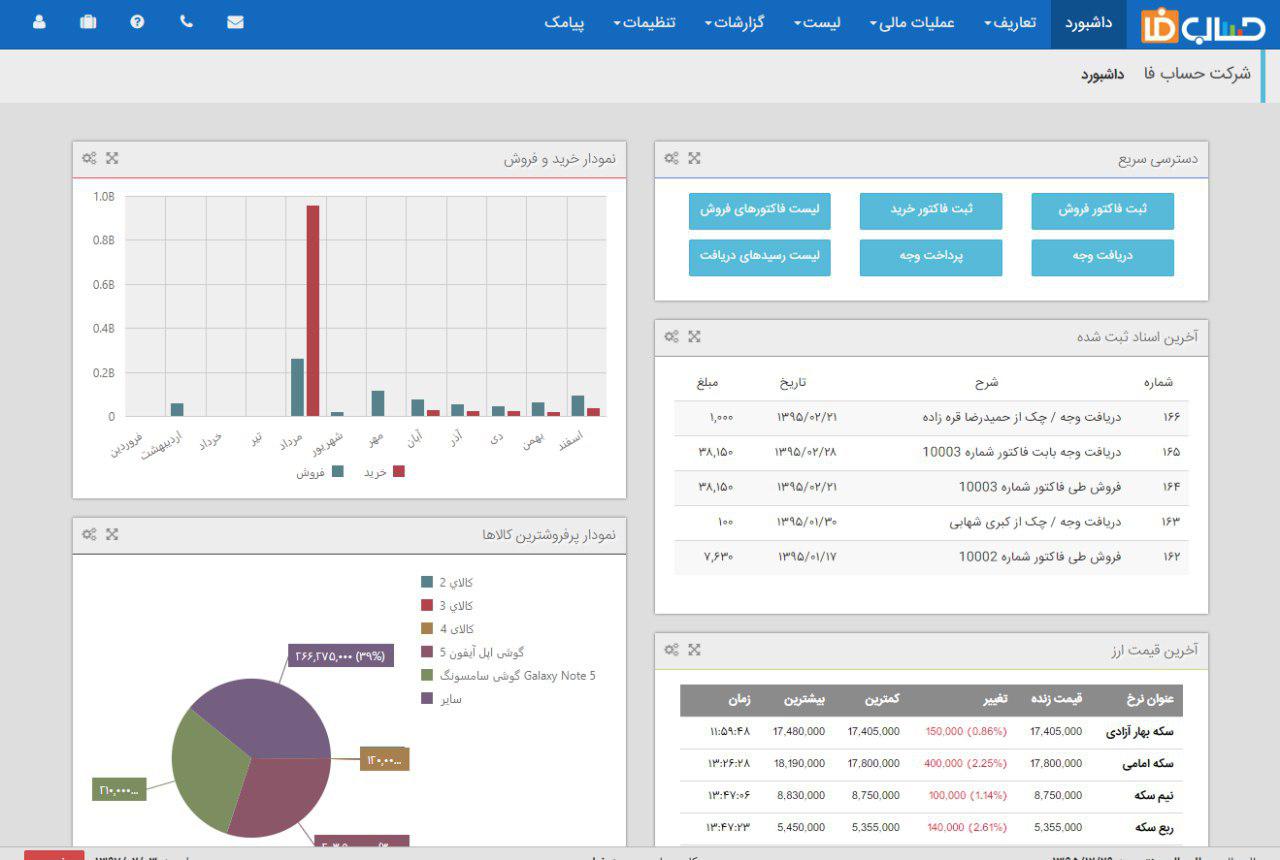
Task: Toggle the خرید series in chart legend
Action: [385, 472]
